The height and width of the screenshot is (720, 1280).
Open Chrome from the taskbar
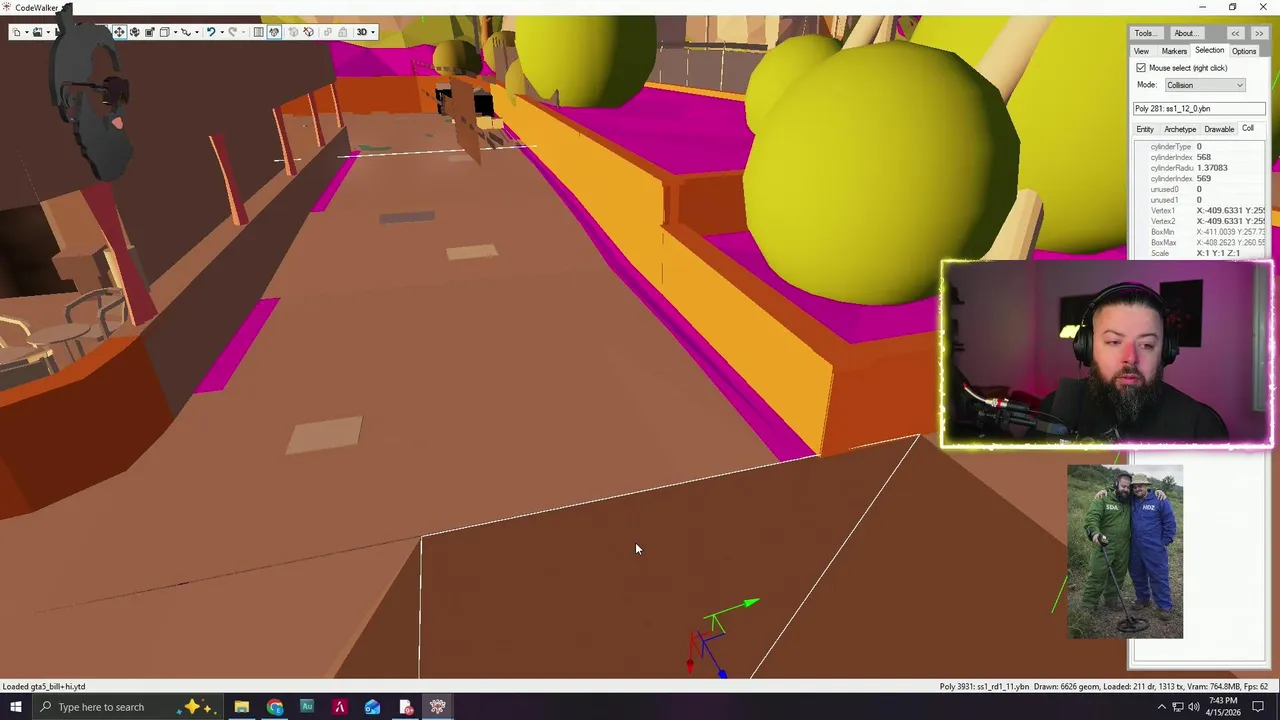[275, 707]
